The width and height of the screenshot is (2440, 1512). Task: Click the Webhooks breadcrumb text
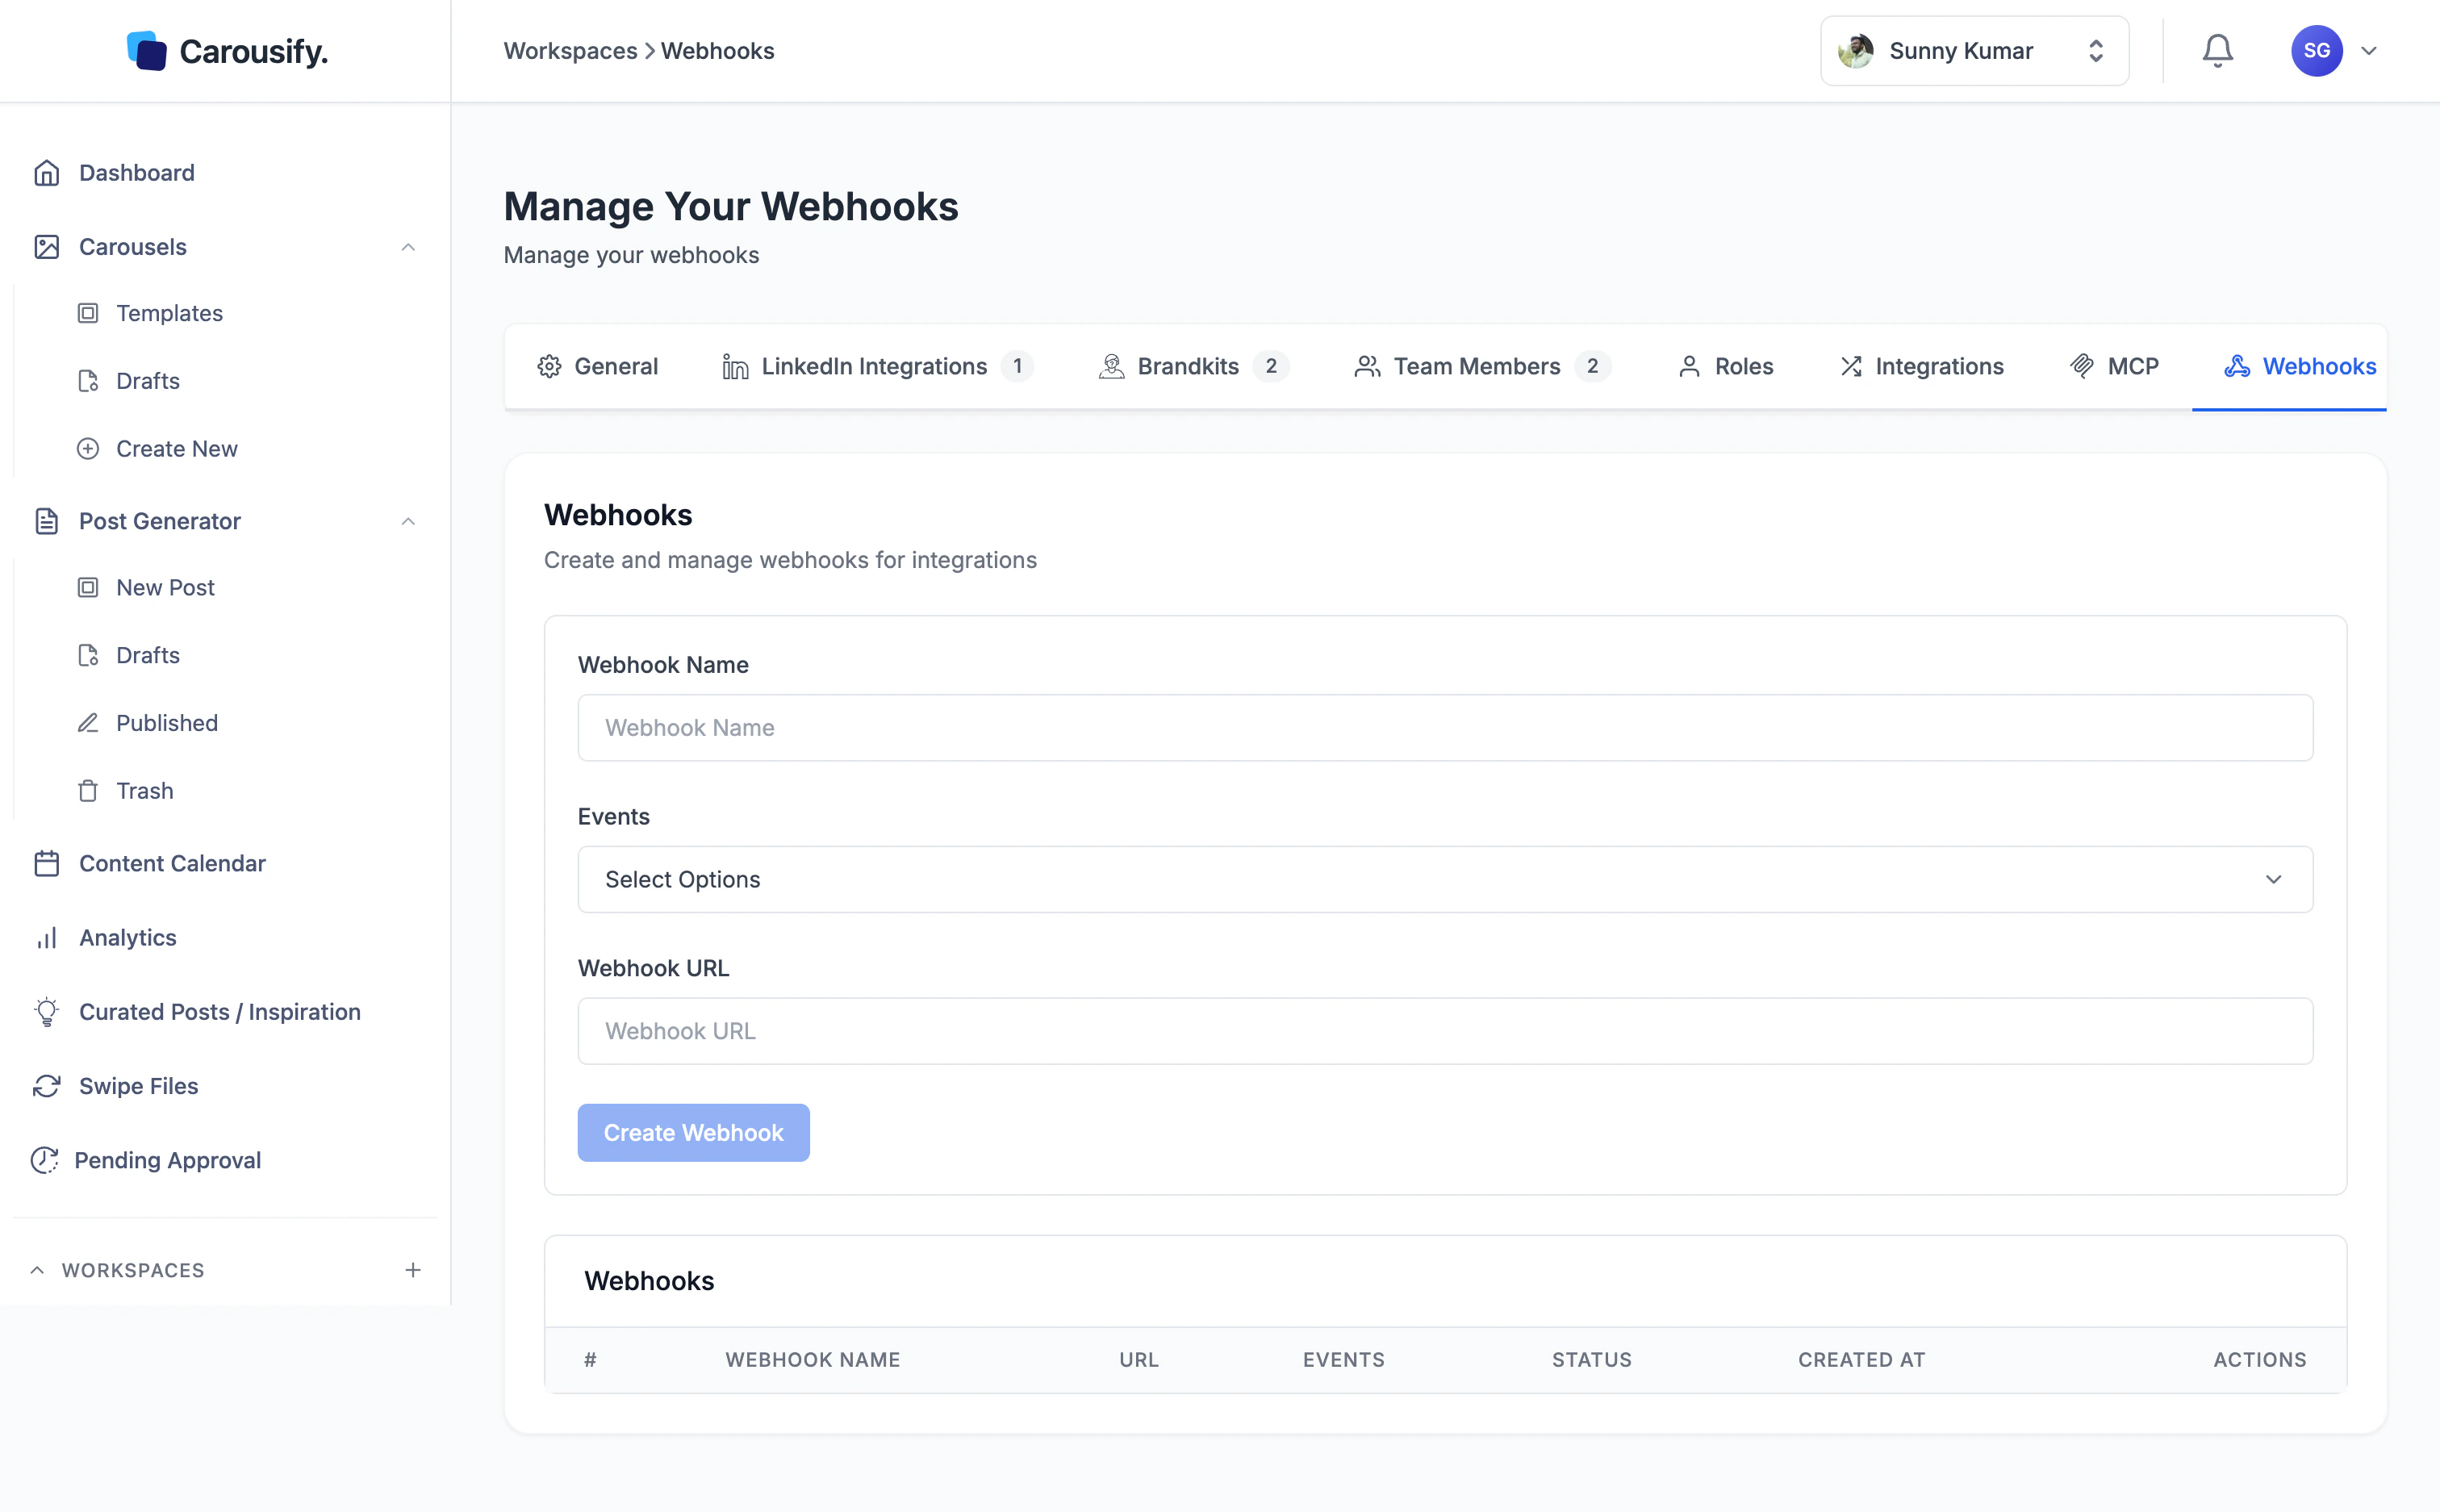[717, 51]
